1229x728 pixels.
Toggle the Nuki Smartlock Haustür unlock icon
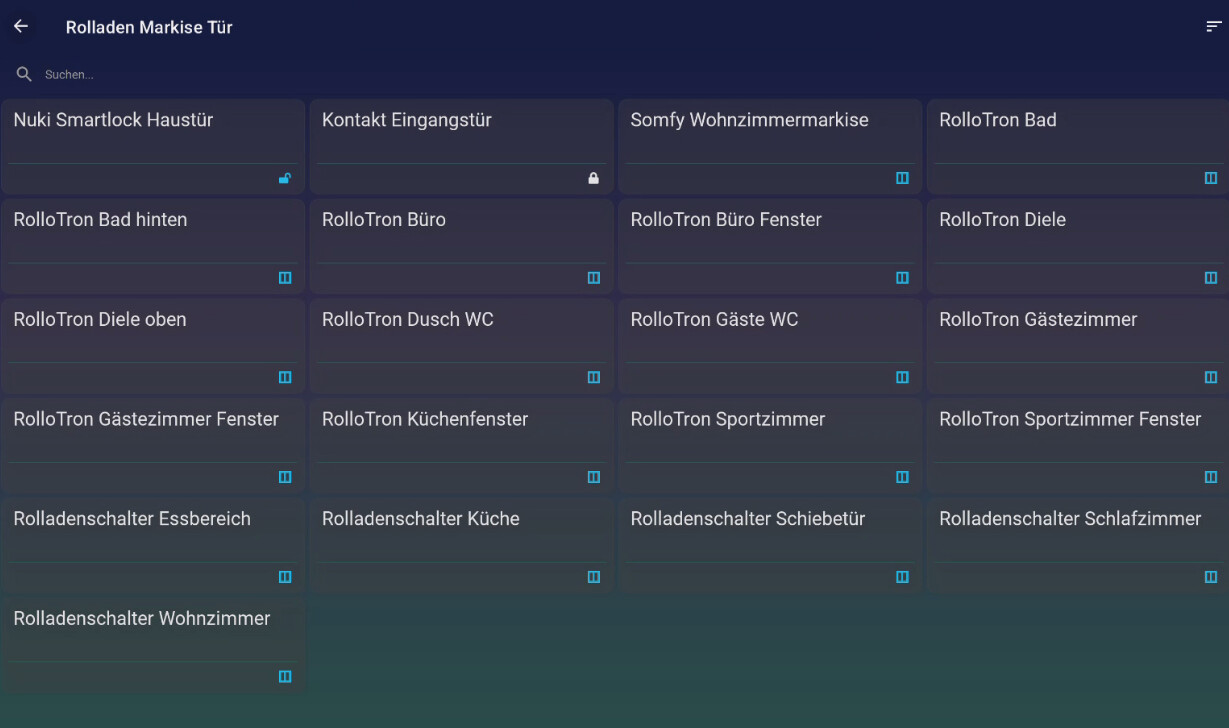[x=285, y=179]
